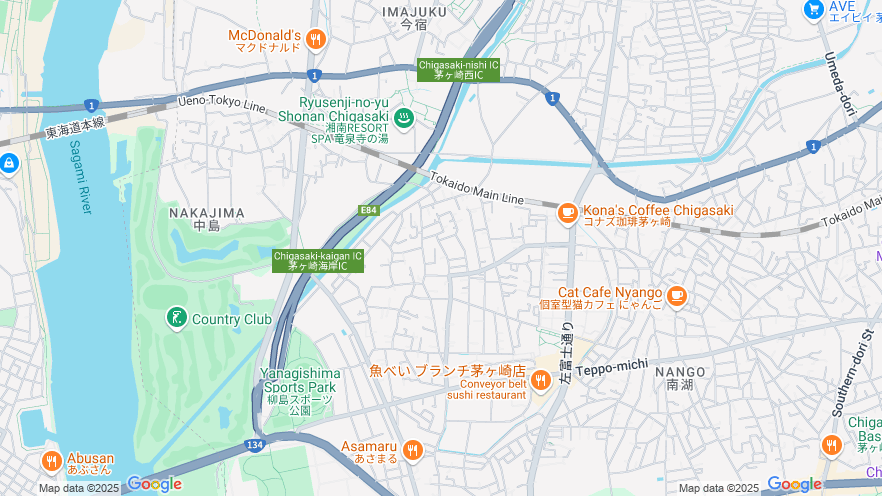Select the blue padlock marker at left edge
The height and width of the screenshot is (496, 882).
(x=8, y=164)
